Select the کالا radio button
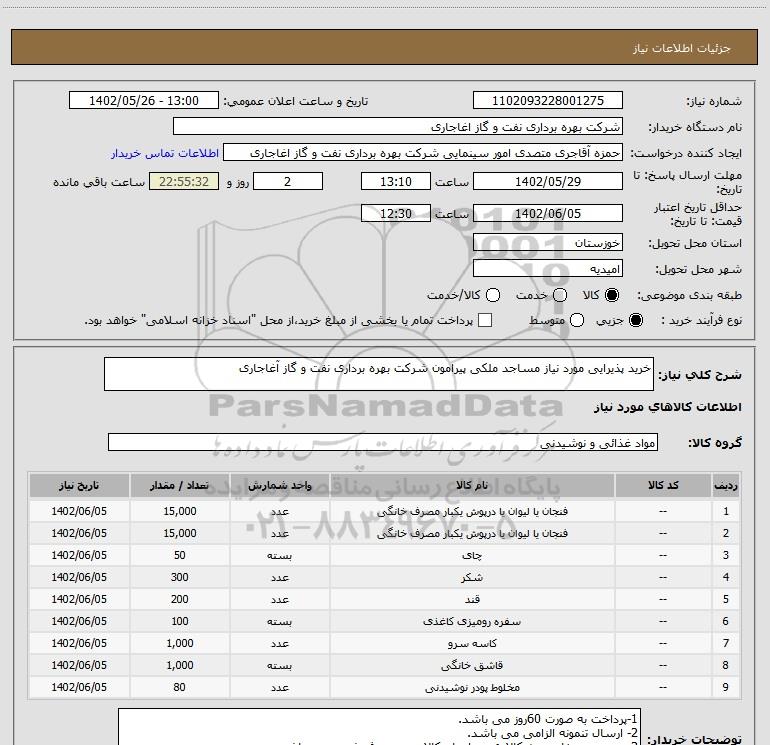770x745 pixels. [612, 295]
